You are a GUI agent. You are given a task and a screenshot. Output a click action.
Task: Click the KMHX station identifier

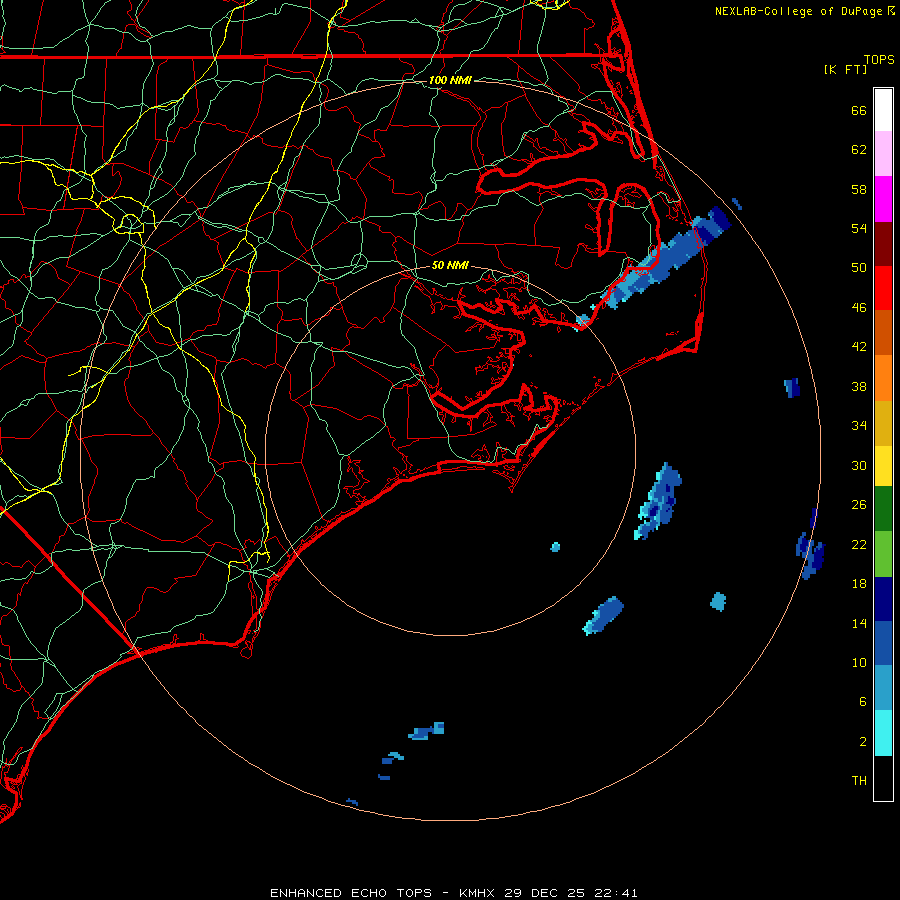[x=478, y=893]
